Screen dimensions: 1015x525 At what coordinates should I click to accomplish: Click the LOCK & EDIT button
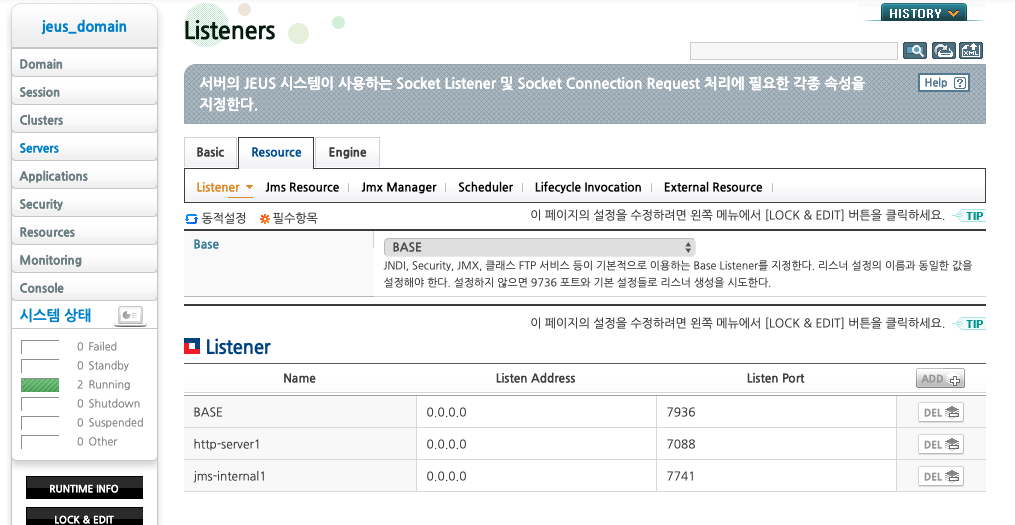coord(84,518)
